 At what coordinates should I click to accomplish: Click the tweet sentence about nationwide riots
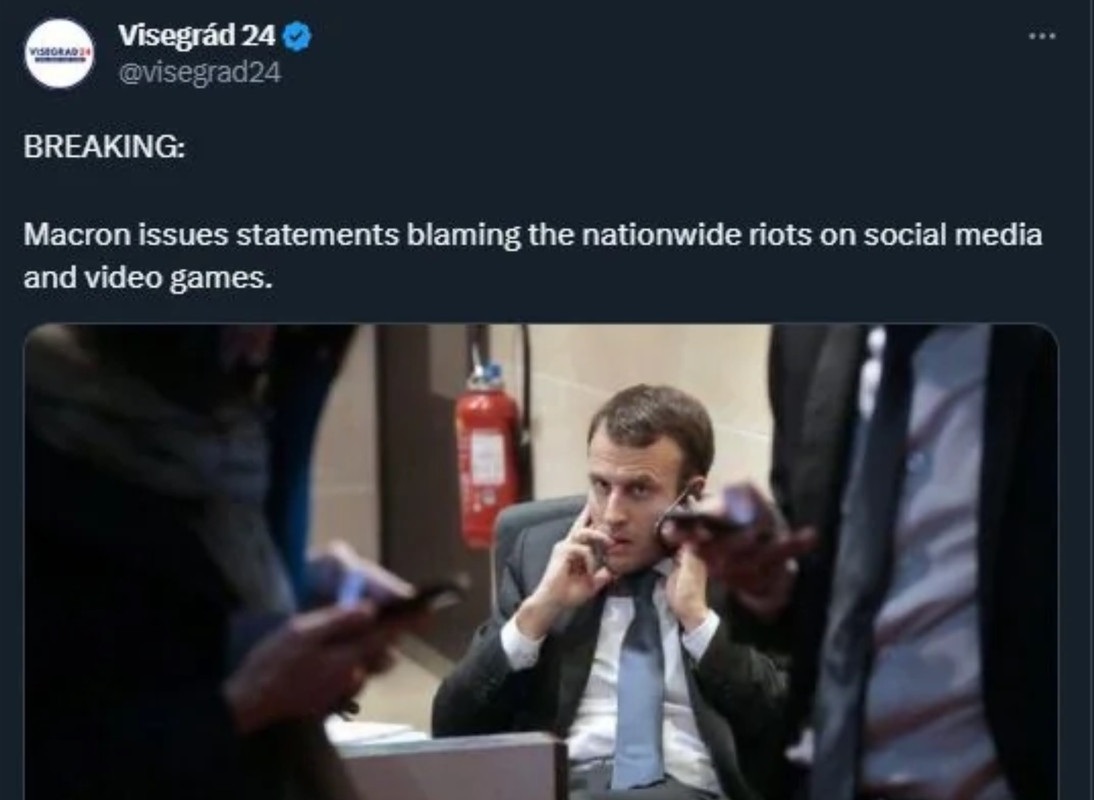pos(533,256)
